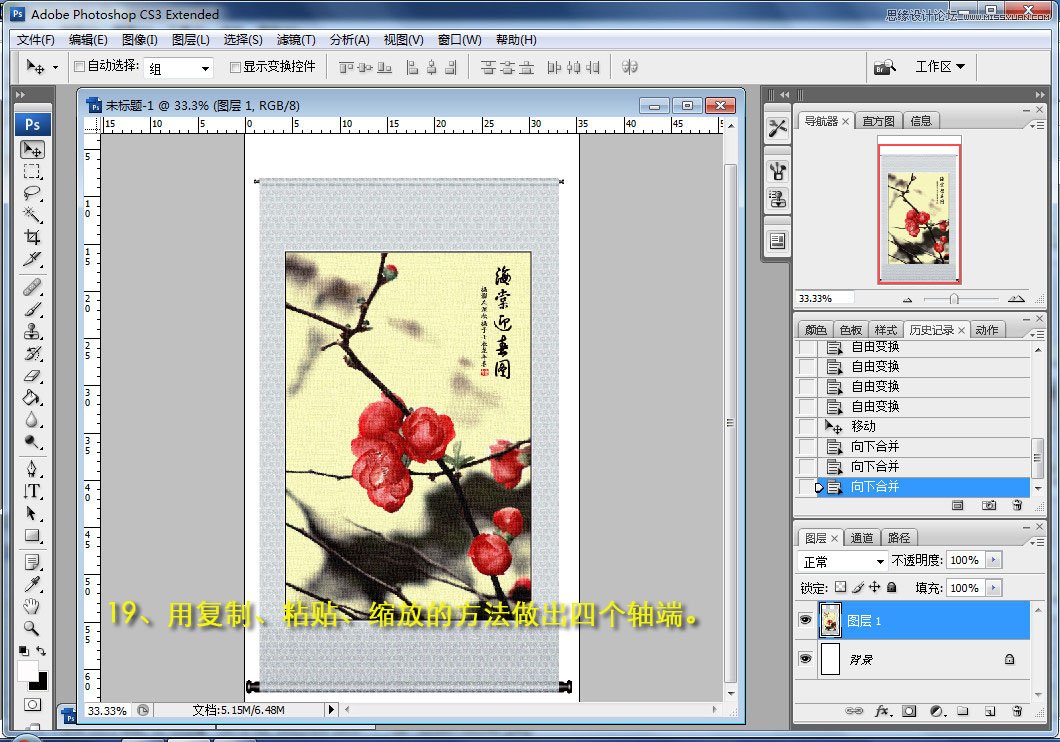Select the Pen tool
This screenshot has height=742, width=1060.
point(32,468)
